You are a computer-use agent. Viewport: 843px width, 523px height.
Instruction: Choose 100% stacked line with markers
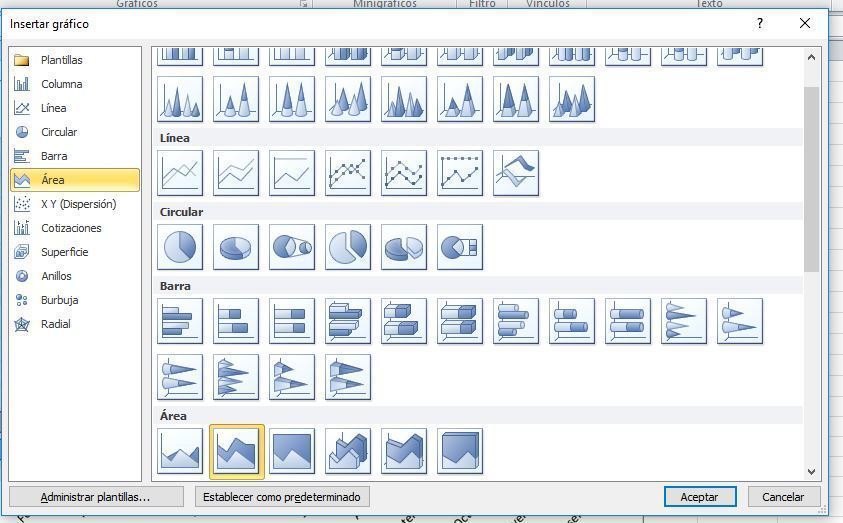point(460,173)
